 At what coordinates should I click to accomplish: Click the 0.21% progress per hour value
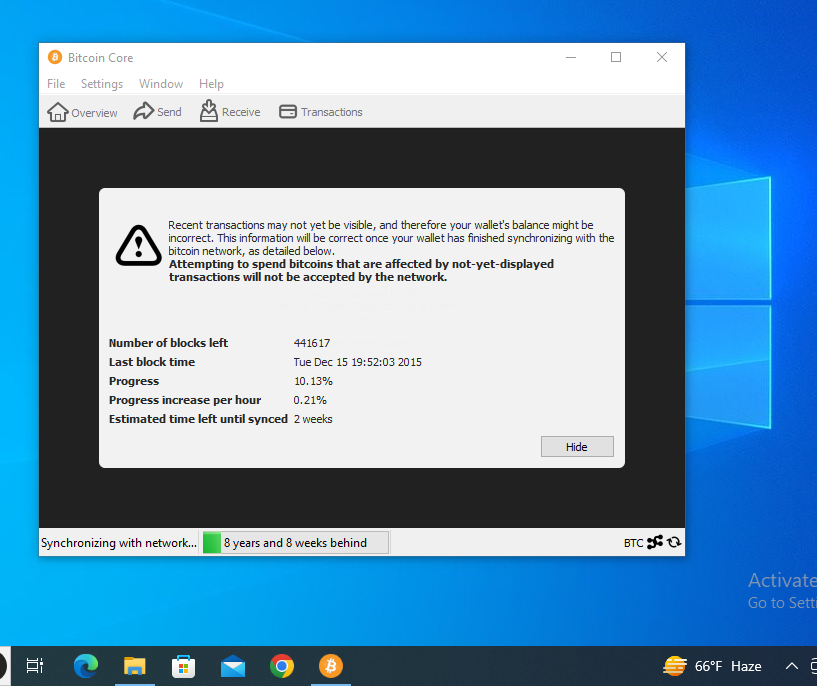310,400
